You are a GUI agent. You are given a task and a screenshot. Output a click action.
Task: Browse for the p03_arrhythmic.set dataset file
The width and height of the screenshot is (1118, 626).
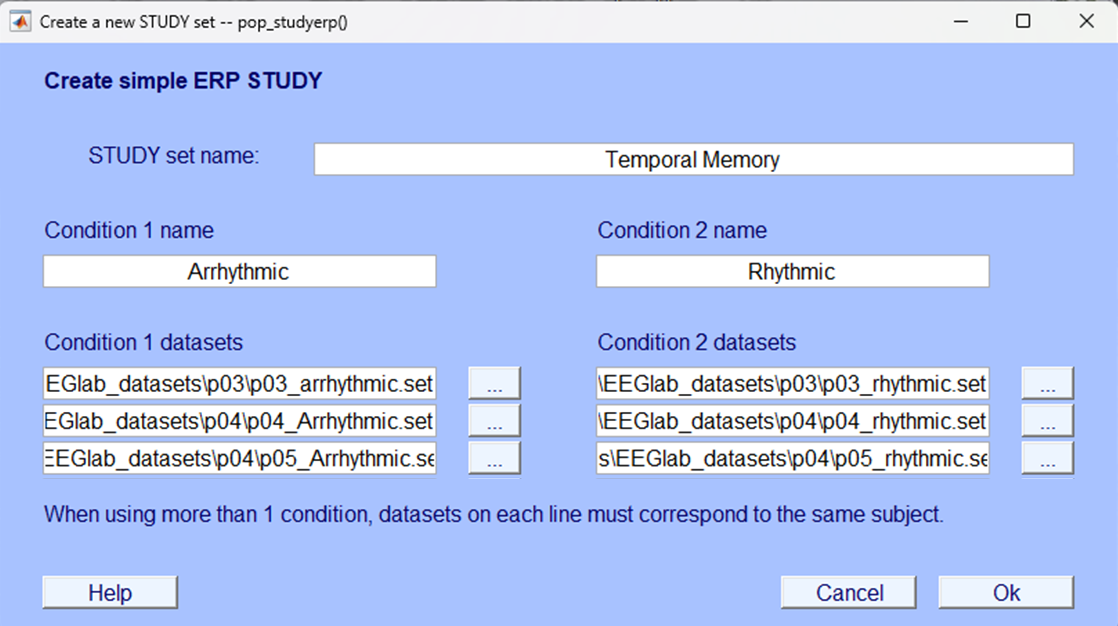click(x=494, y=382)
